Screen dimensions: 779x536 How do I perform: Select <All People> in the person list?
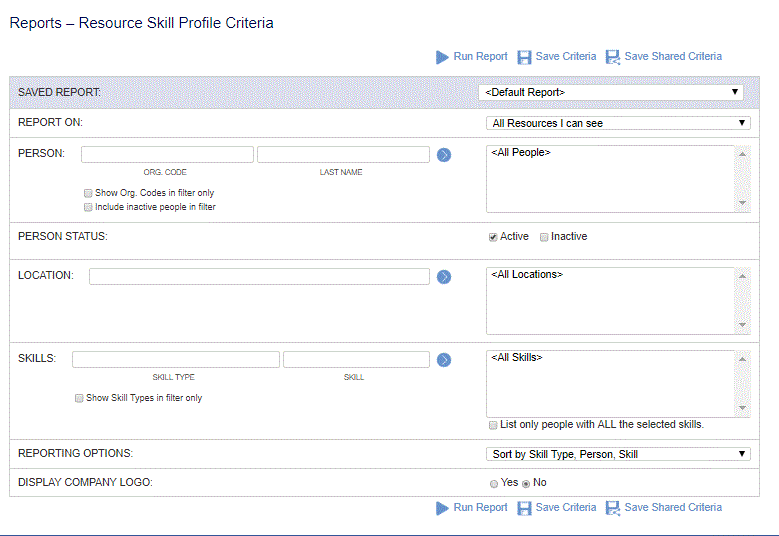(x=521, y=153)
